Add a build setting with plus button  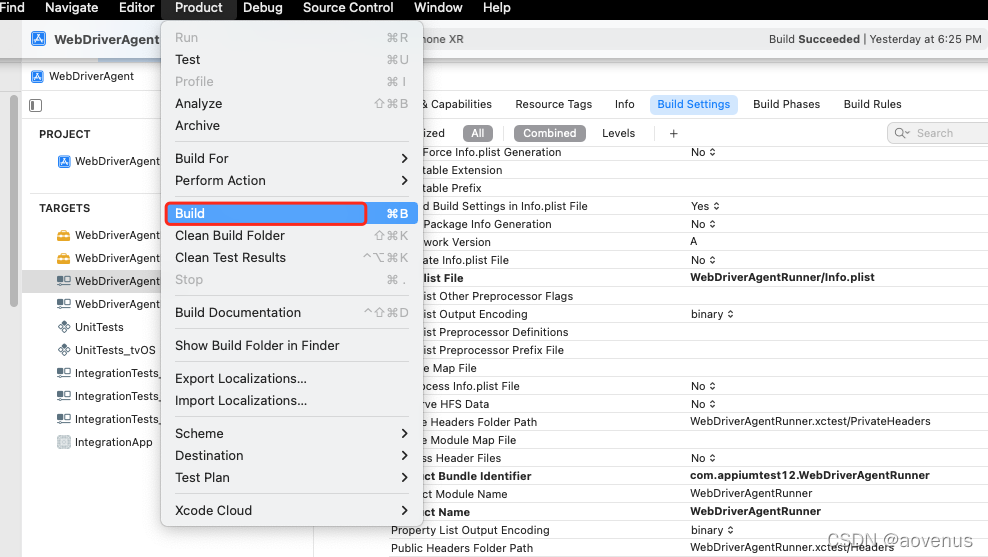674,134
